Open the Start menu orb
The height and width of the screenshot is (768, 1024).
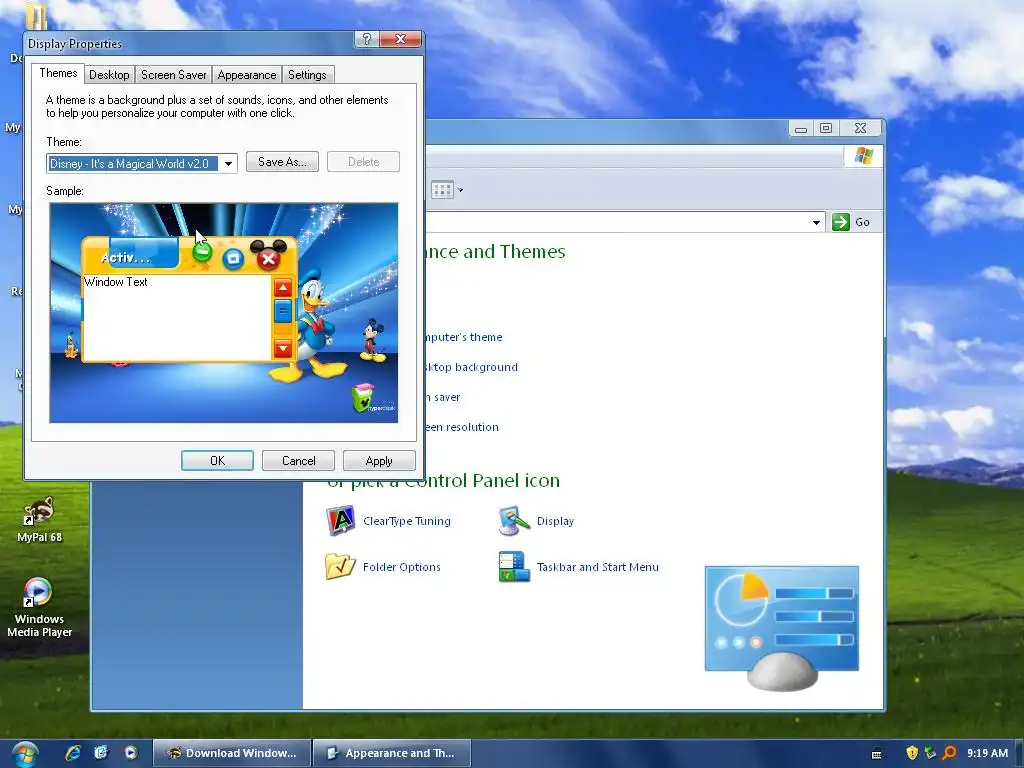24,754
